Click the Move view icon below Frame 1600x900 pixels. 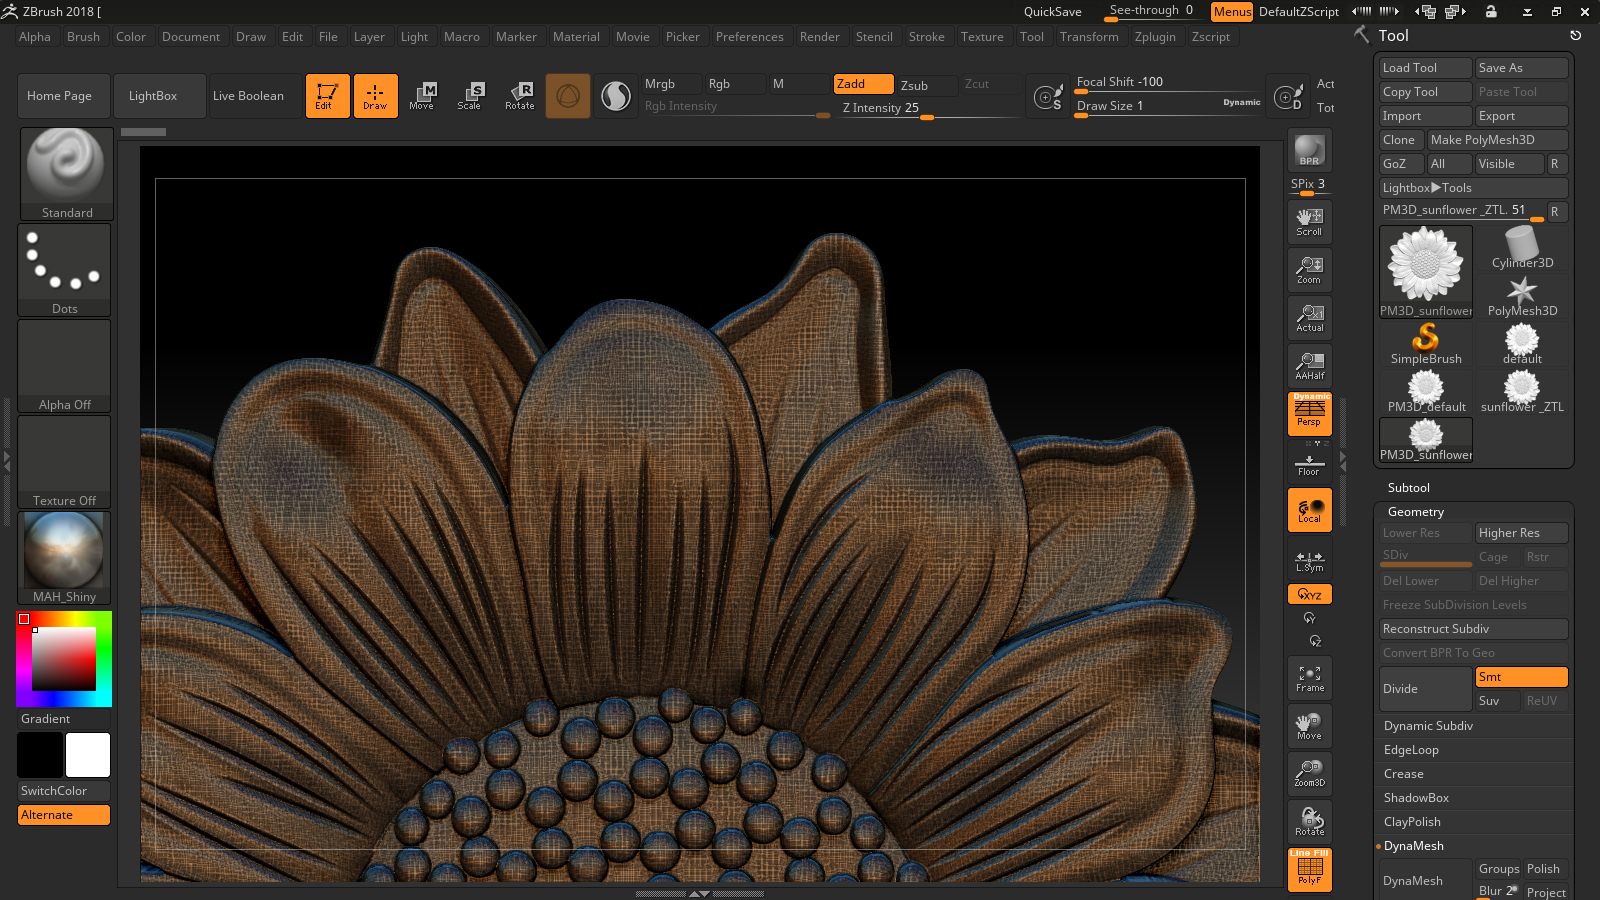[1309, 726]
